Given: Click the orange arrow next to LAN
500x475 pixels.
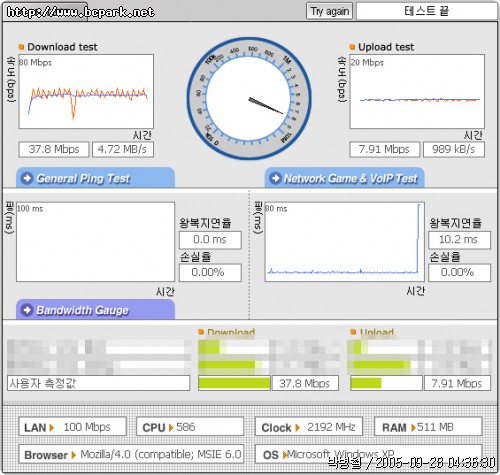Looking at the screenshot, I should tap(51, 428).
